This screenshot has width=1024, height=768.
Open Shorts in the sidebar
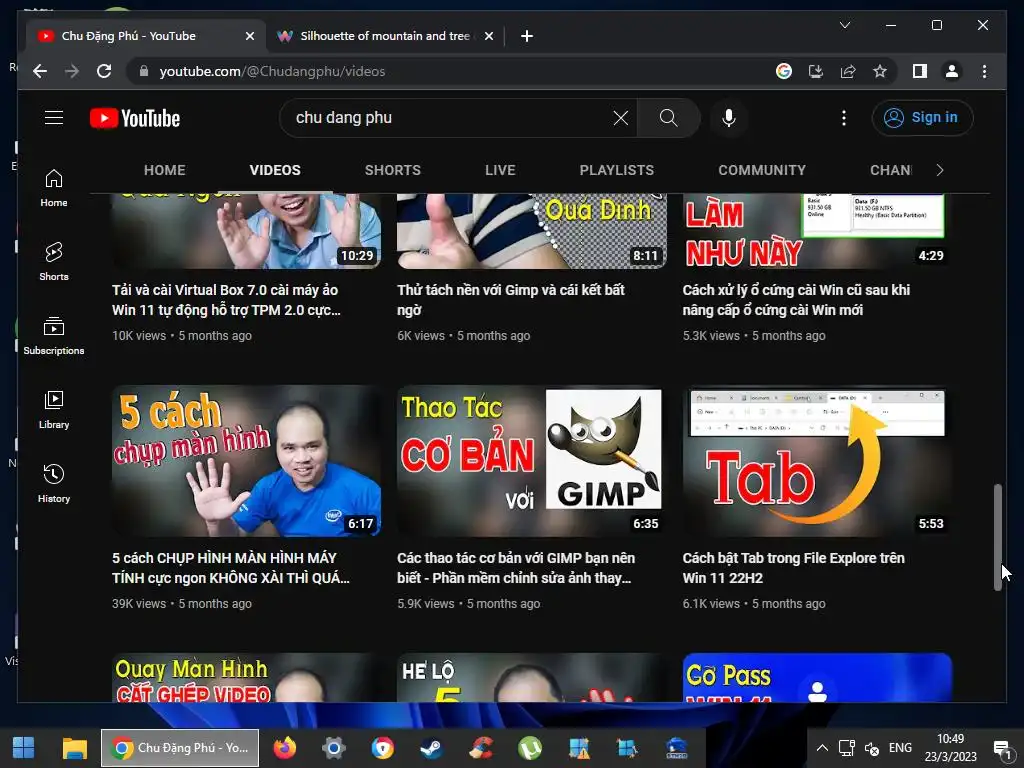tap(54, 262)
